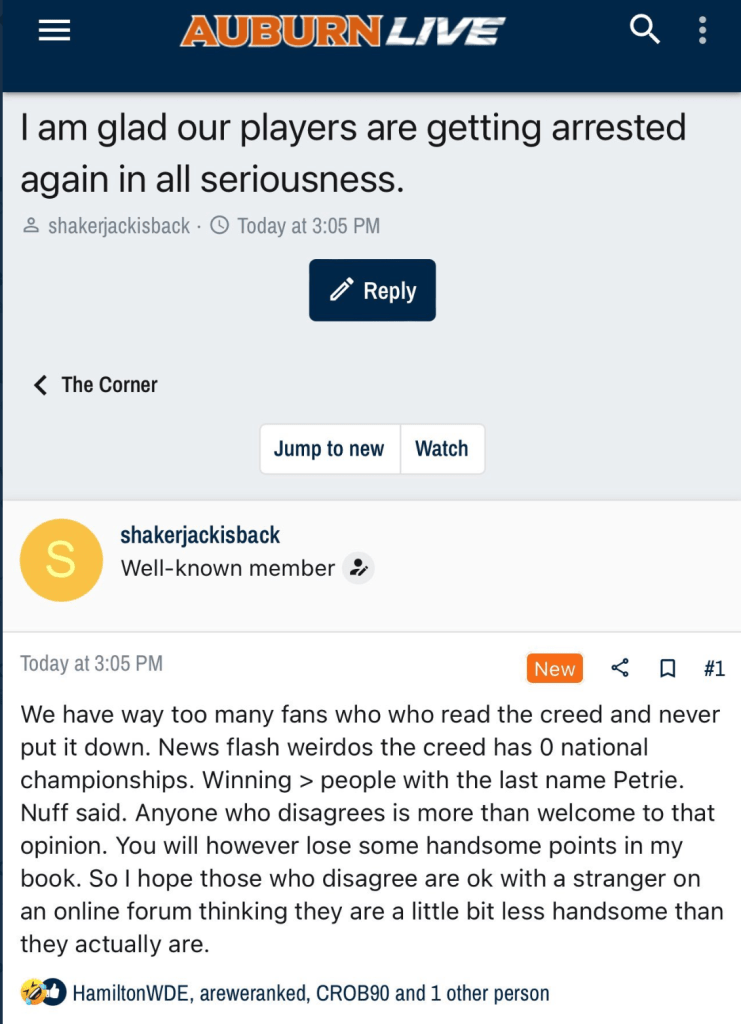Click the thumbs-up like reaction icon
The width and height of the screenshot is (741, 1024).
tap(54, 993)
